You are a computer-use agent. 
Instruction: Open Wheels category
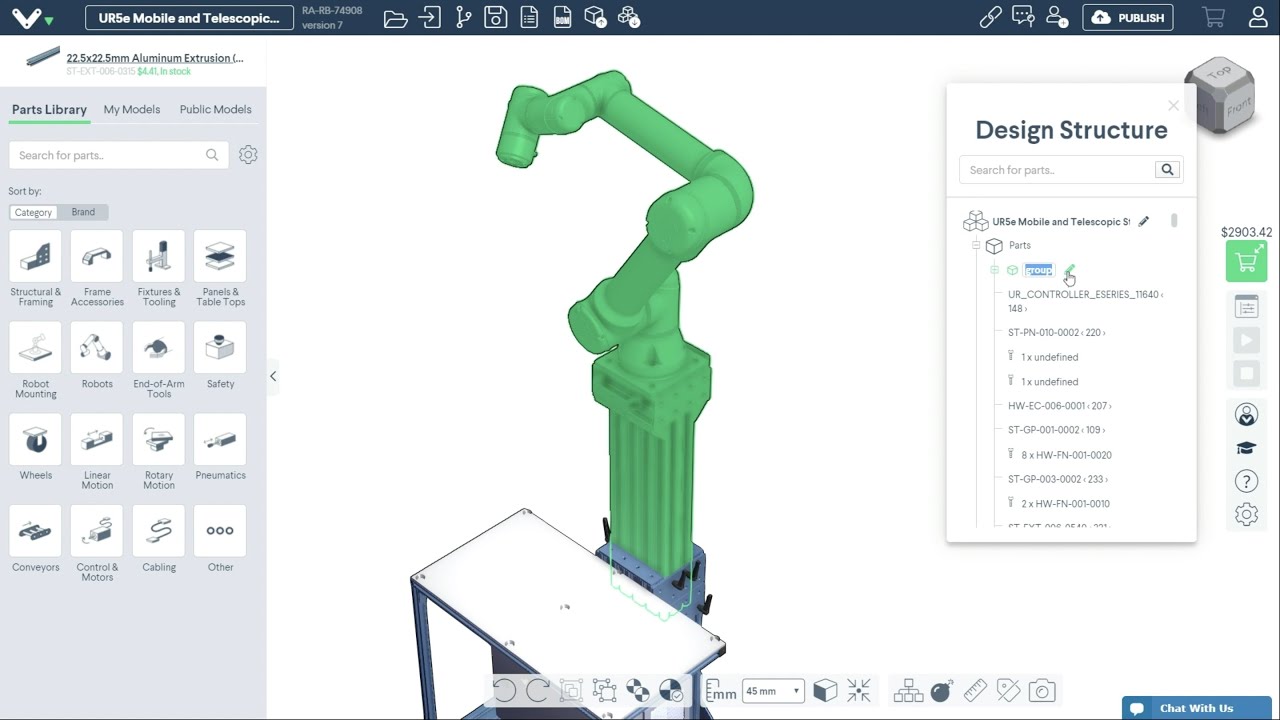(x=35, y=447)
